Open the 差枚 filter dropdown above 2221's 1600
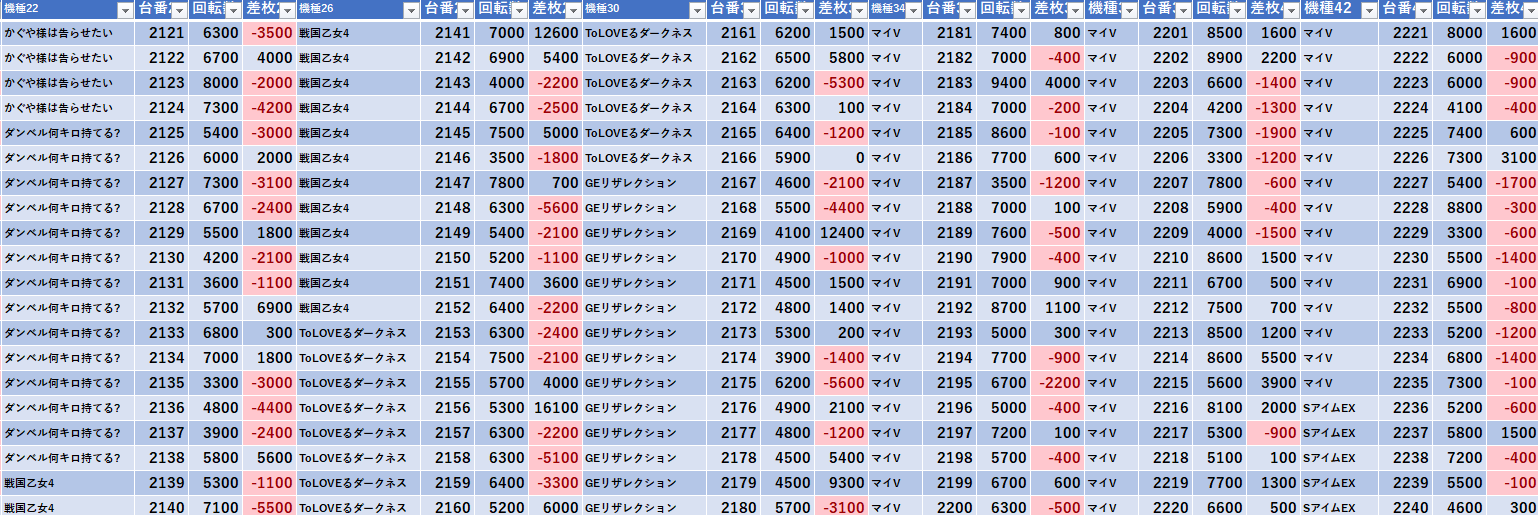 coord(1529,10)
